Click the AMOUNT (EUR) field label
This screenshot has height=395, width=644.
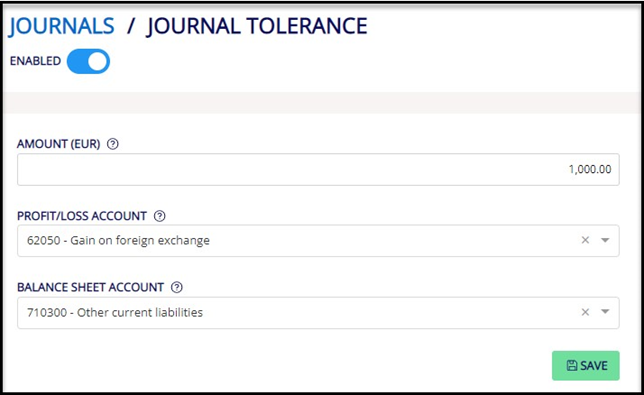pos(59,144)
